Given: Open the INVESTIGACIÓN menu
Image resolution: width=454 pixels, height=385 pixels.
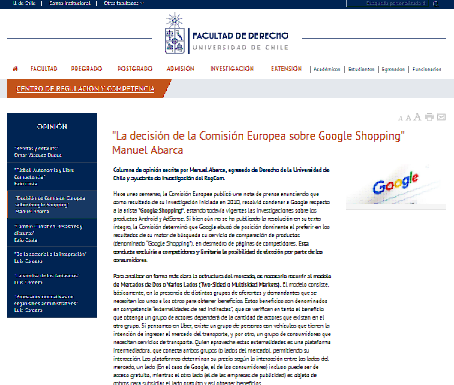Looking at the screenshot, I should 232,69.
